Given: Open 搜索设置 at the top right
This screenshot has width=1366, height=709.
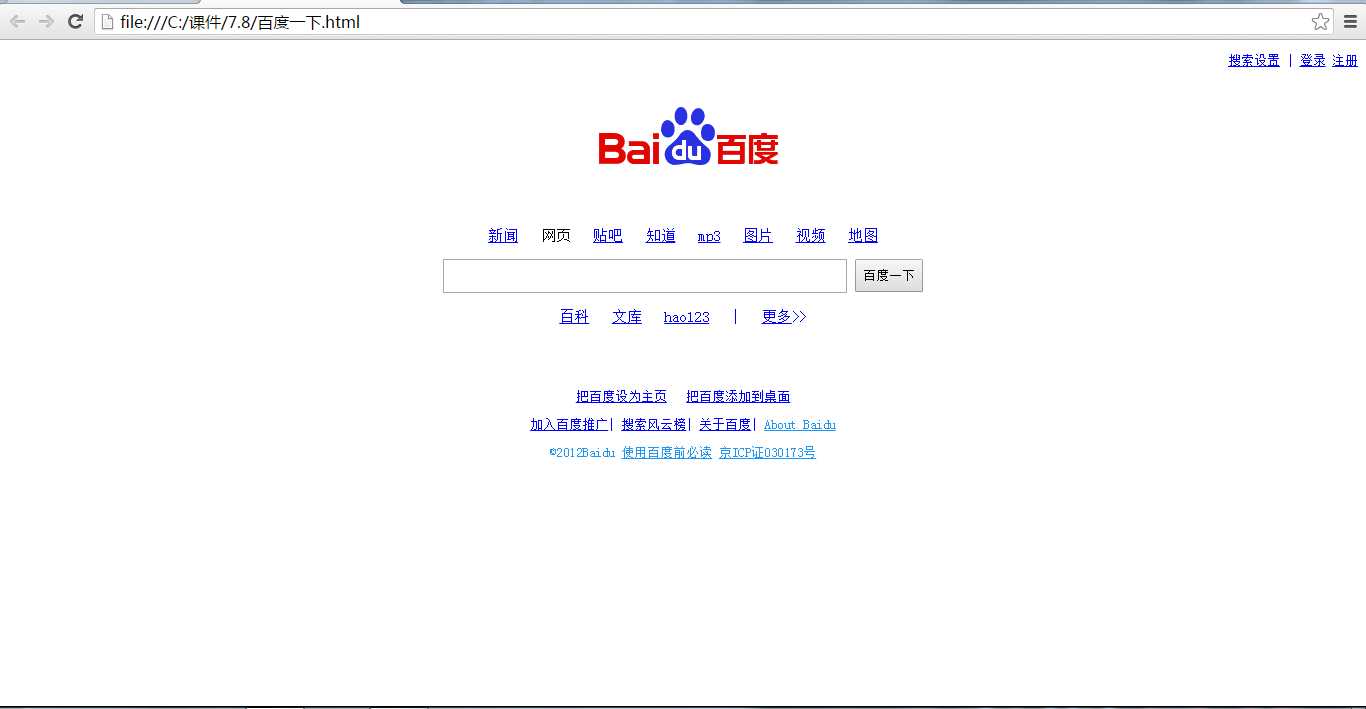Looking at the screenshot, I should coord(1254,61).
